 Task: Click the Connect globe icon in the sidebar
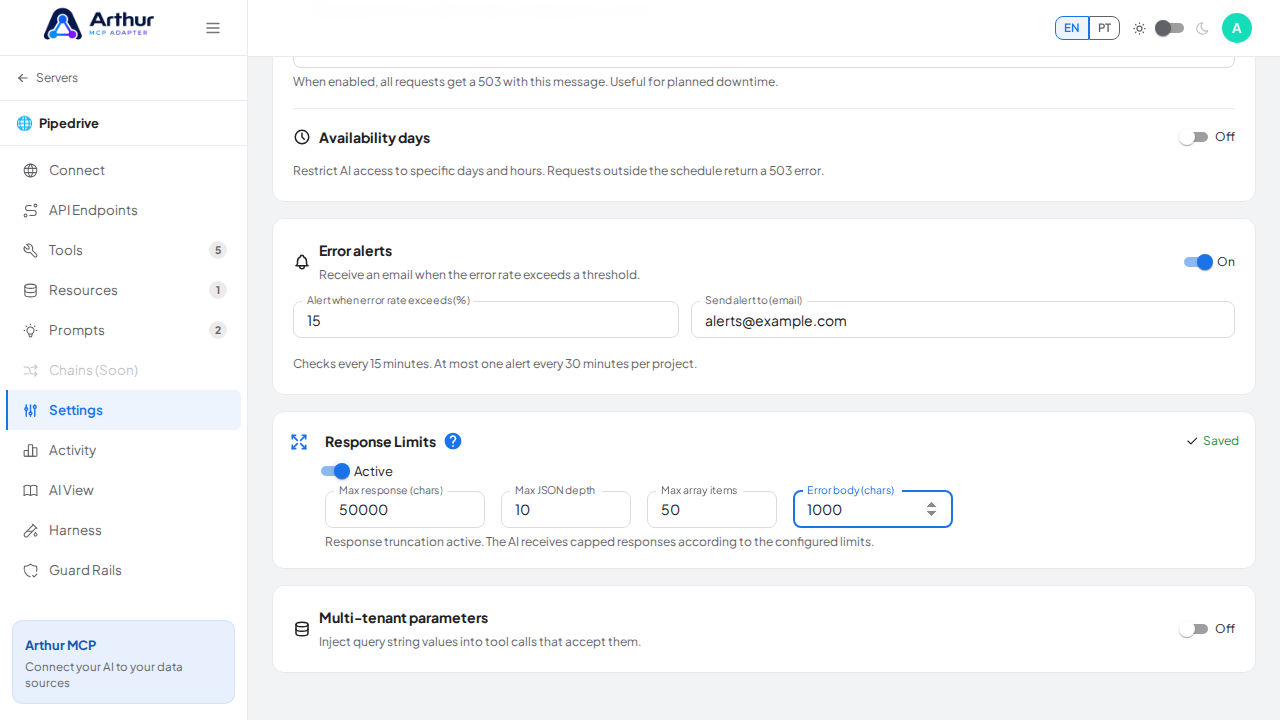pos(31,170)
